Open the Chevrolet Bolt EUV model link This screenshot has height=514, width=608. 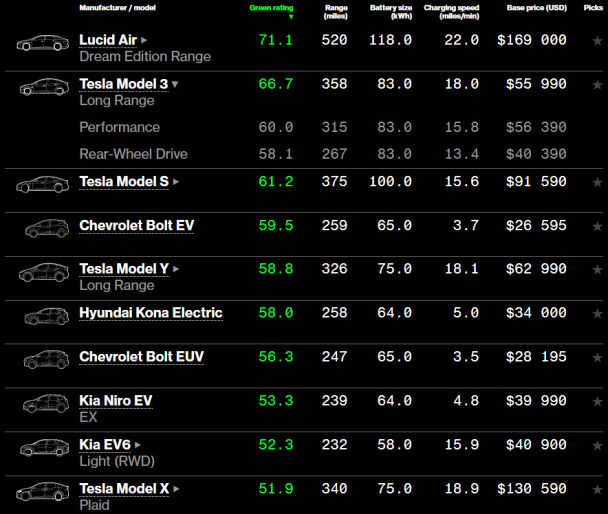pyautogui.click(x=143, y=357)
